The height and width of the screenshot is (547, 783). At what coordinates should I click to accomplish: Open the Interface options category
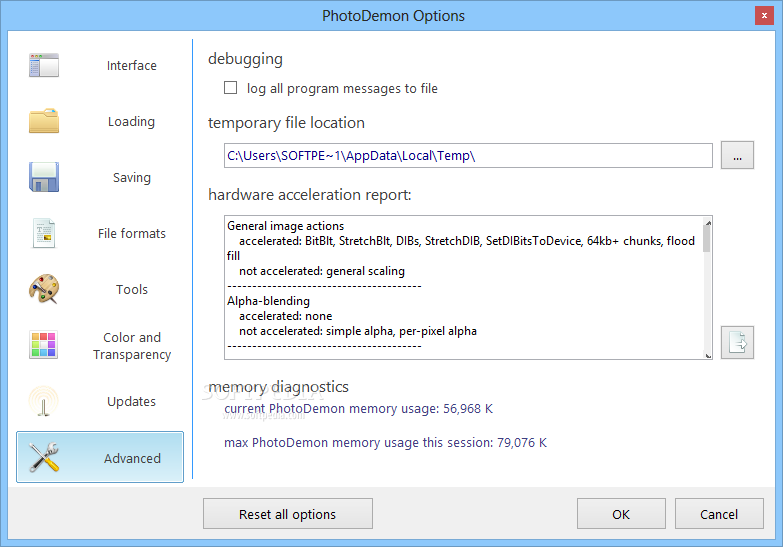(x=100, y=65)
